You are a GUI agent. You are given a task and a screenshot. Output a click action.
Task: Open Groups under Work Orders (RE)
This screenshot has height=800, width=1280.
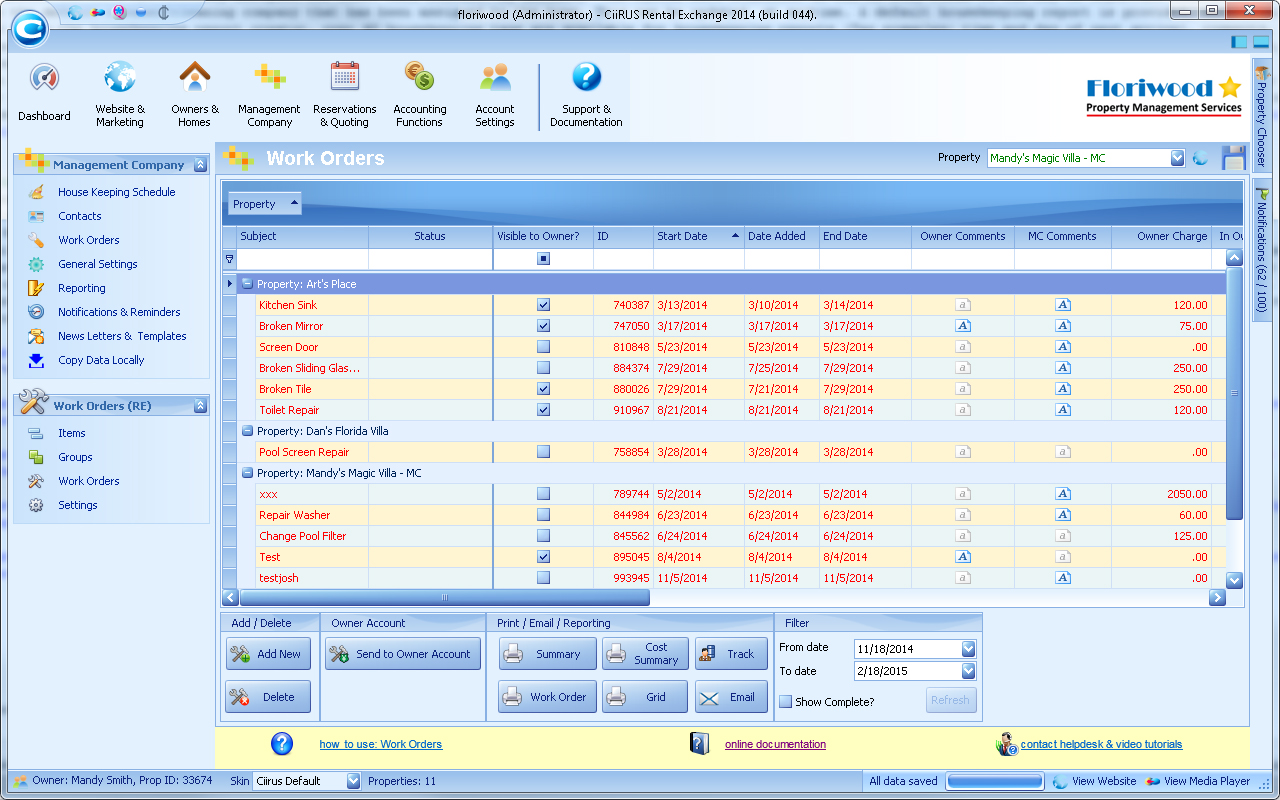[x=75, y=457]
